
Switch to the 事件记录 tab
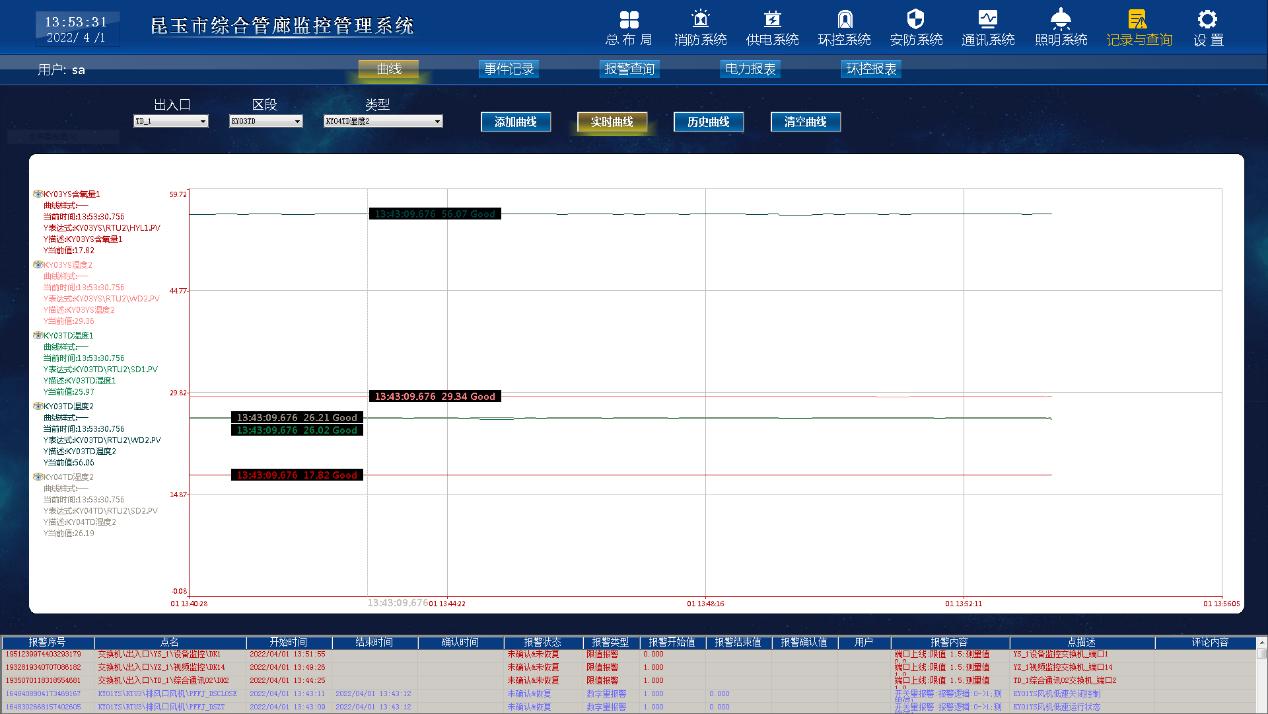point(509,69)
